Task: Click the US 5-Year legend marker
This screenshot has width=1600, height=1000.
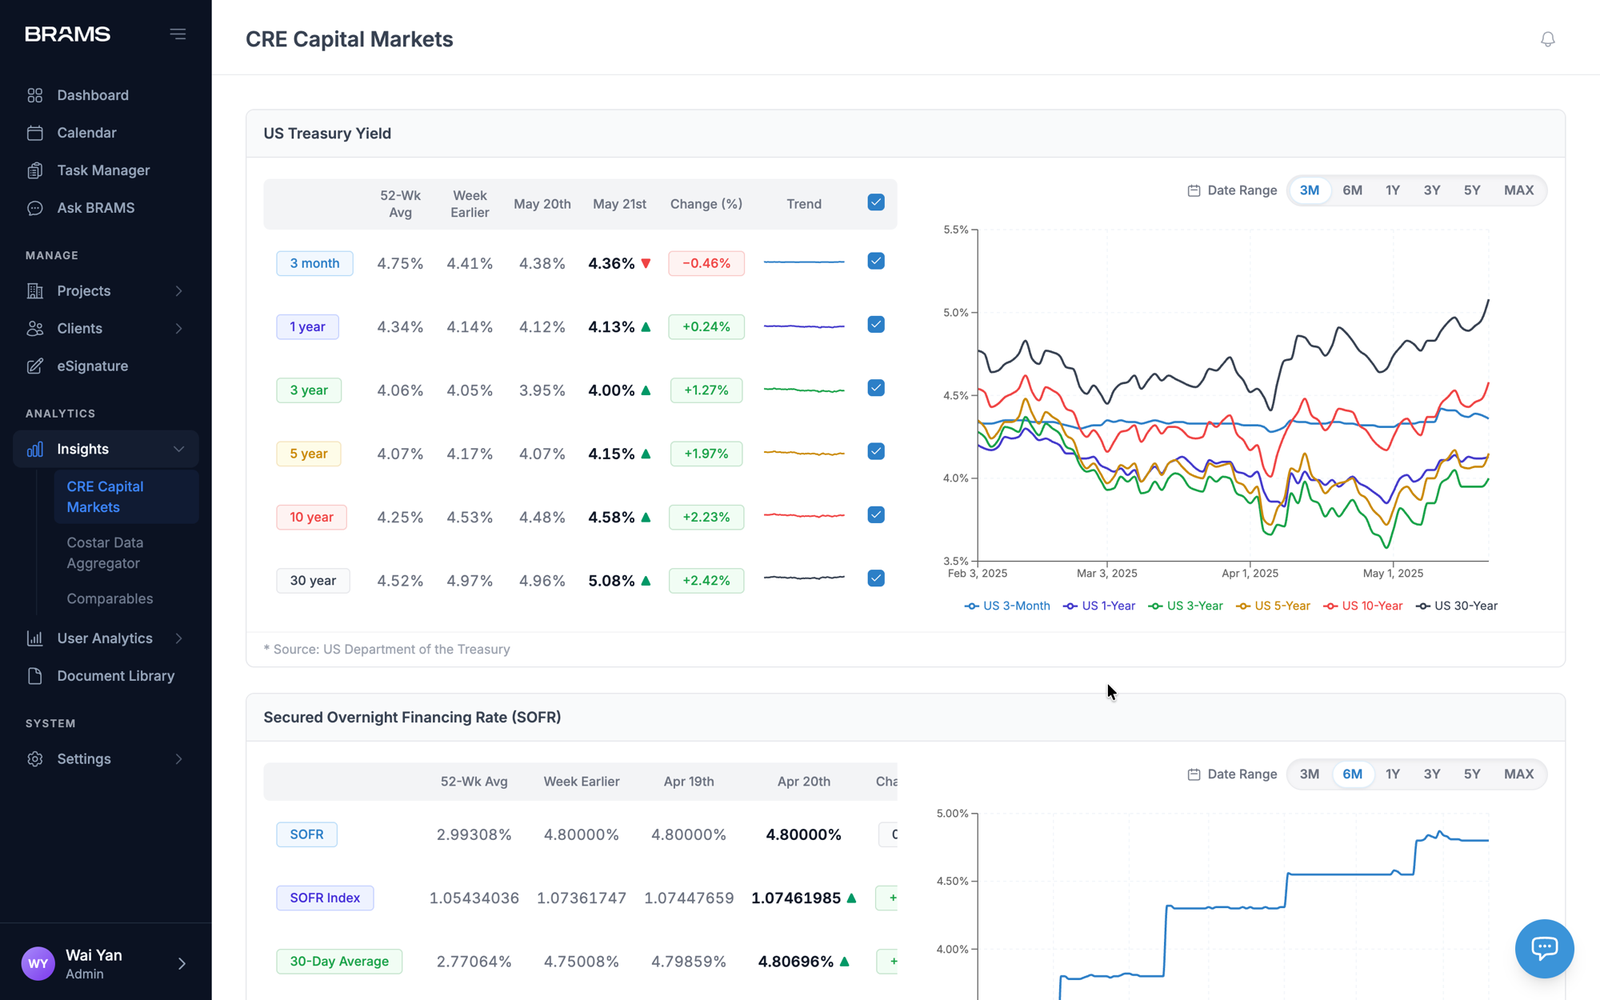Action: pos(1243,606)
